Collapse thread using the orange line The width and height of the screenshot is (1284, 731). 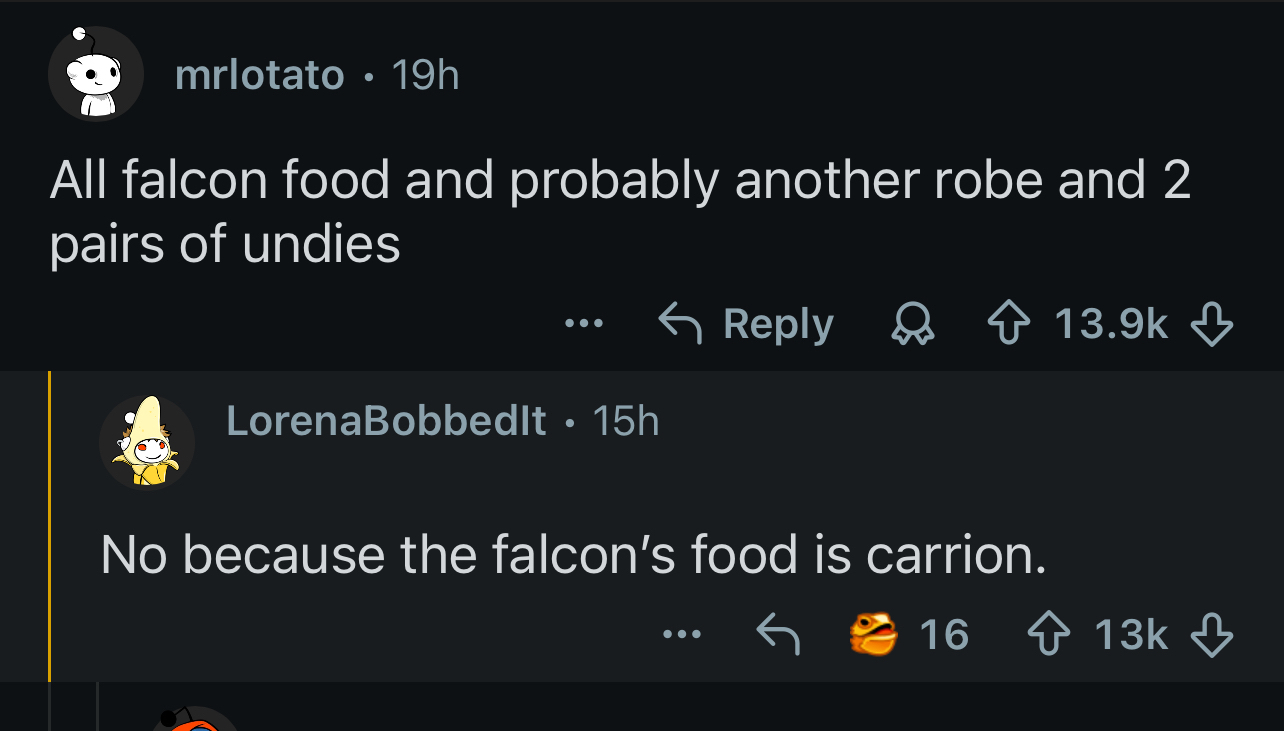click(x=49, y=526)
